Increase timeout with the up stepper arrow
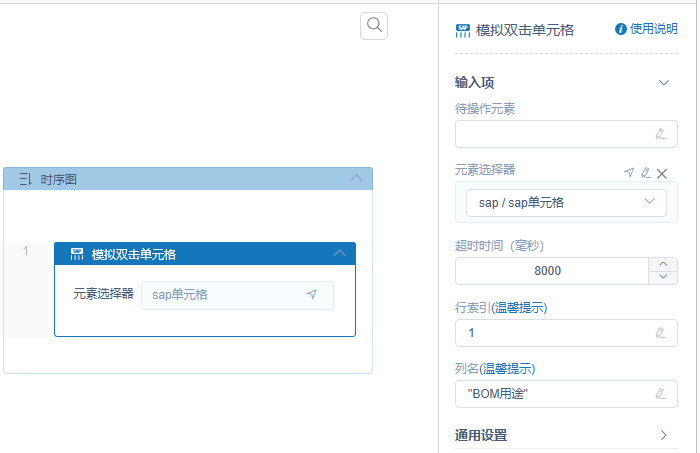This screenshot has width=700, height=453. 663,264
